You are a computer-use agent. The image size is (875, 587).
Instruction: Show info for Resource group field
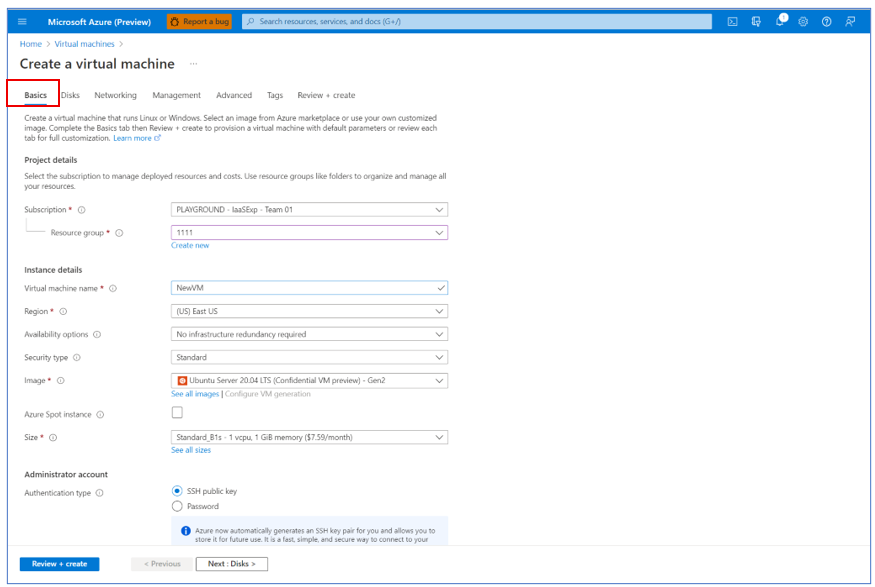tap(119, 233)
